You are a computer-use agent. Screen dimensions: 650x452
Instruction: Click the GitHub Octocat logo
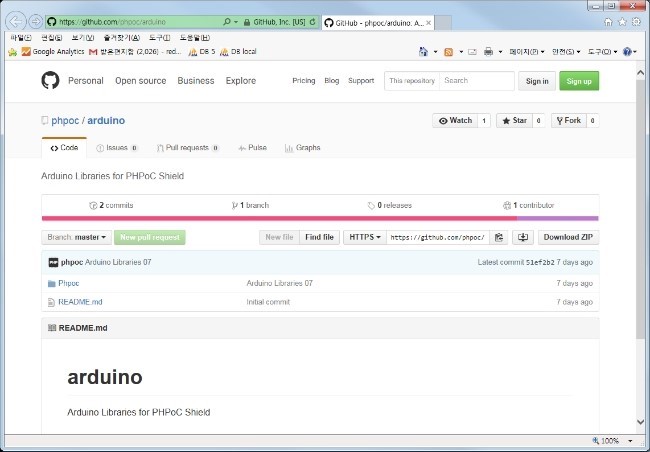tap(51, 81)
